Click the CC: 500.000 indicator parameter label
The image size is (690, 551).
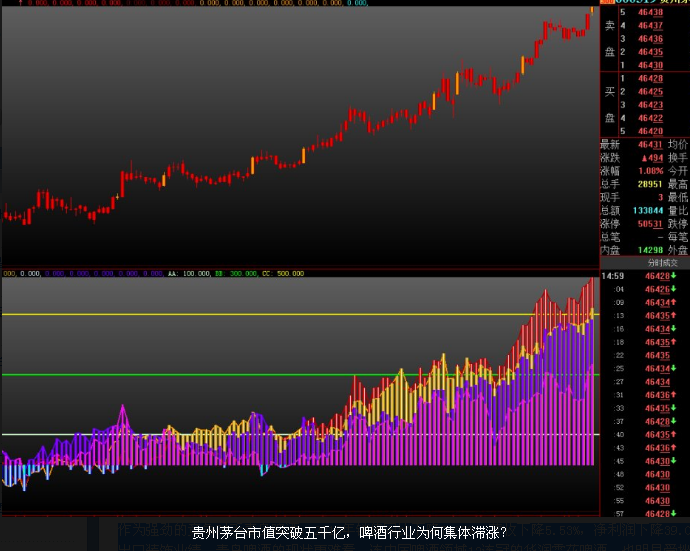(283, 273)
